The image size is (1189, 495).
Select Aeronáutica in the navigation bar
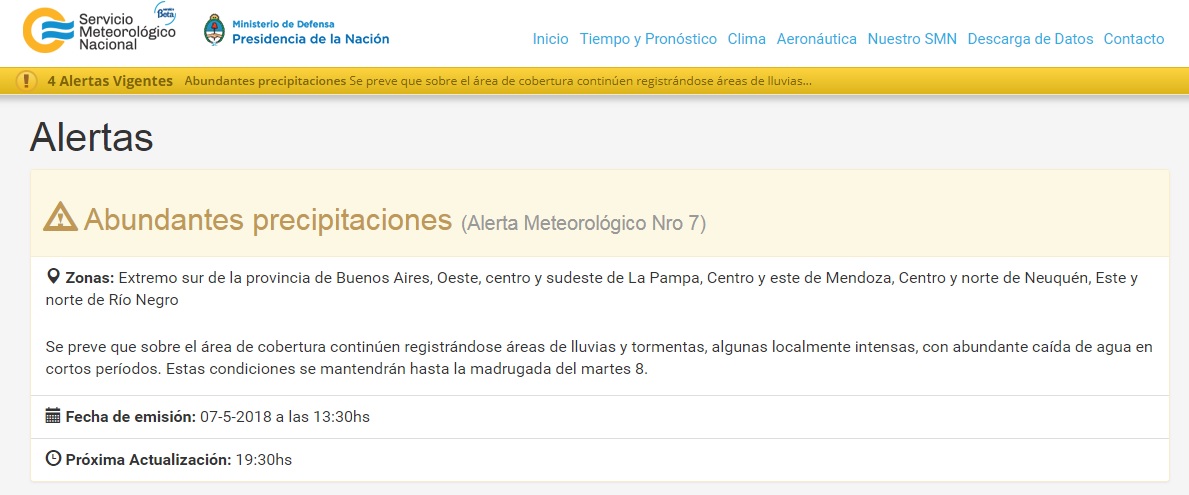[x=816, y=39]
